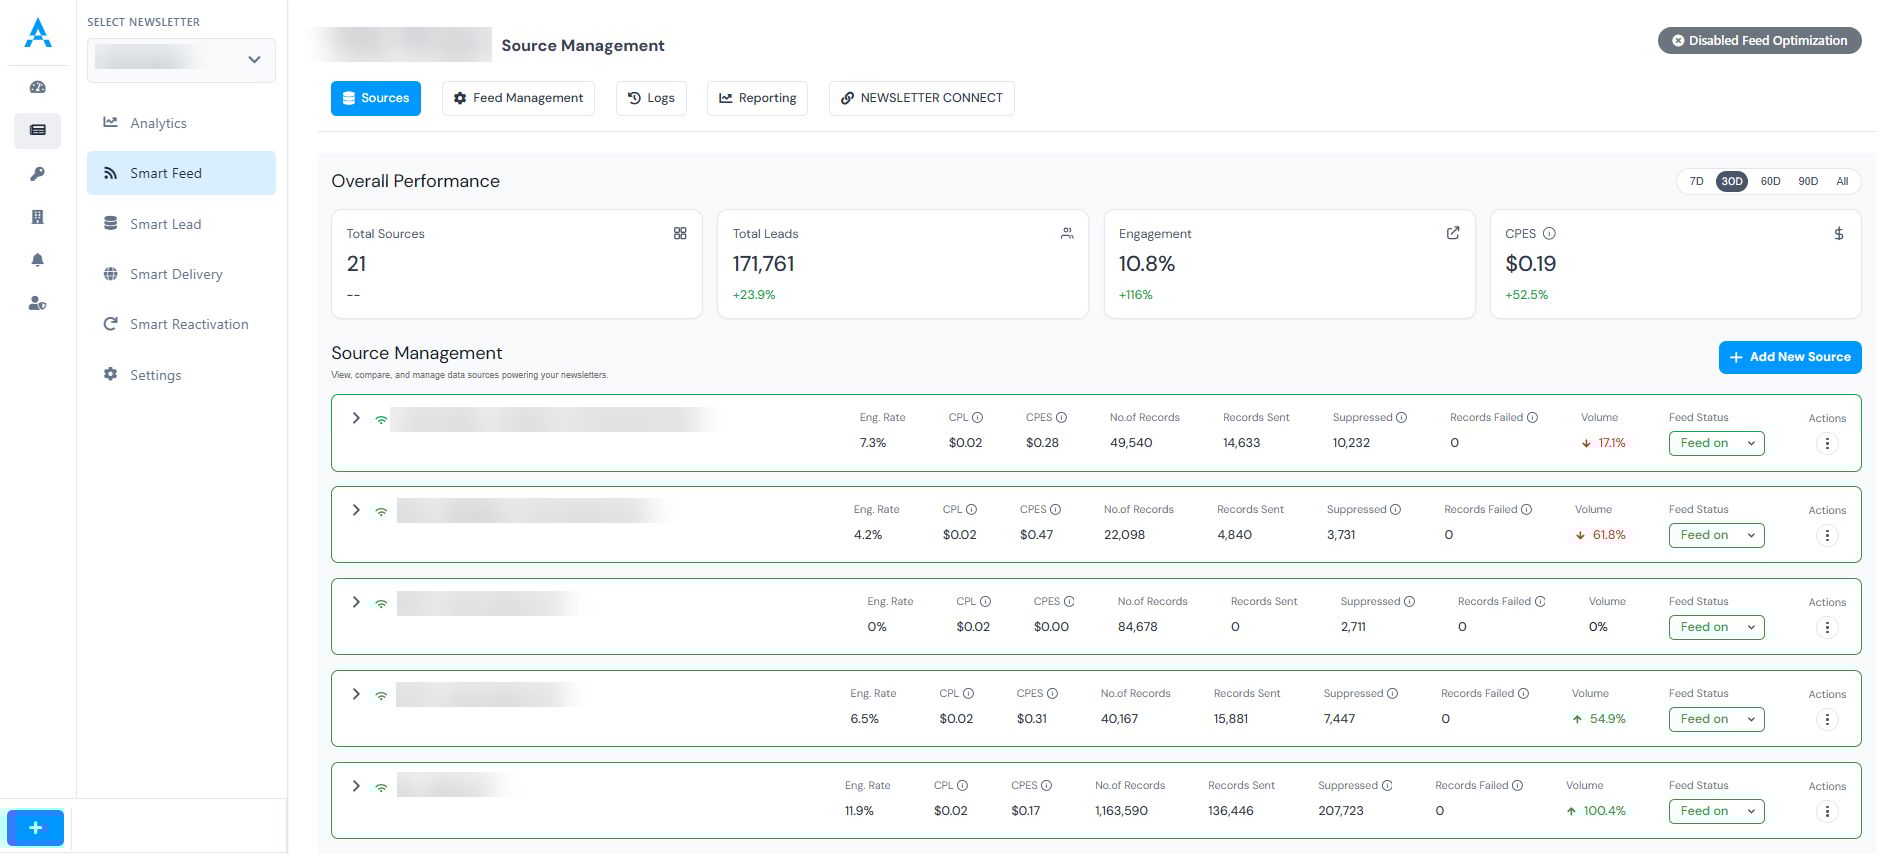Image resolution: width=1898 pixels, height=854 pixels.
Task: Switch time range to 60D
Action: pyautogui.click(x=1770, y=181)
